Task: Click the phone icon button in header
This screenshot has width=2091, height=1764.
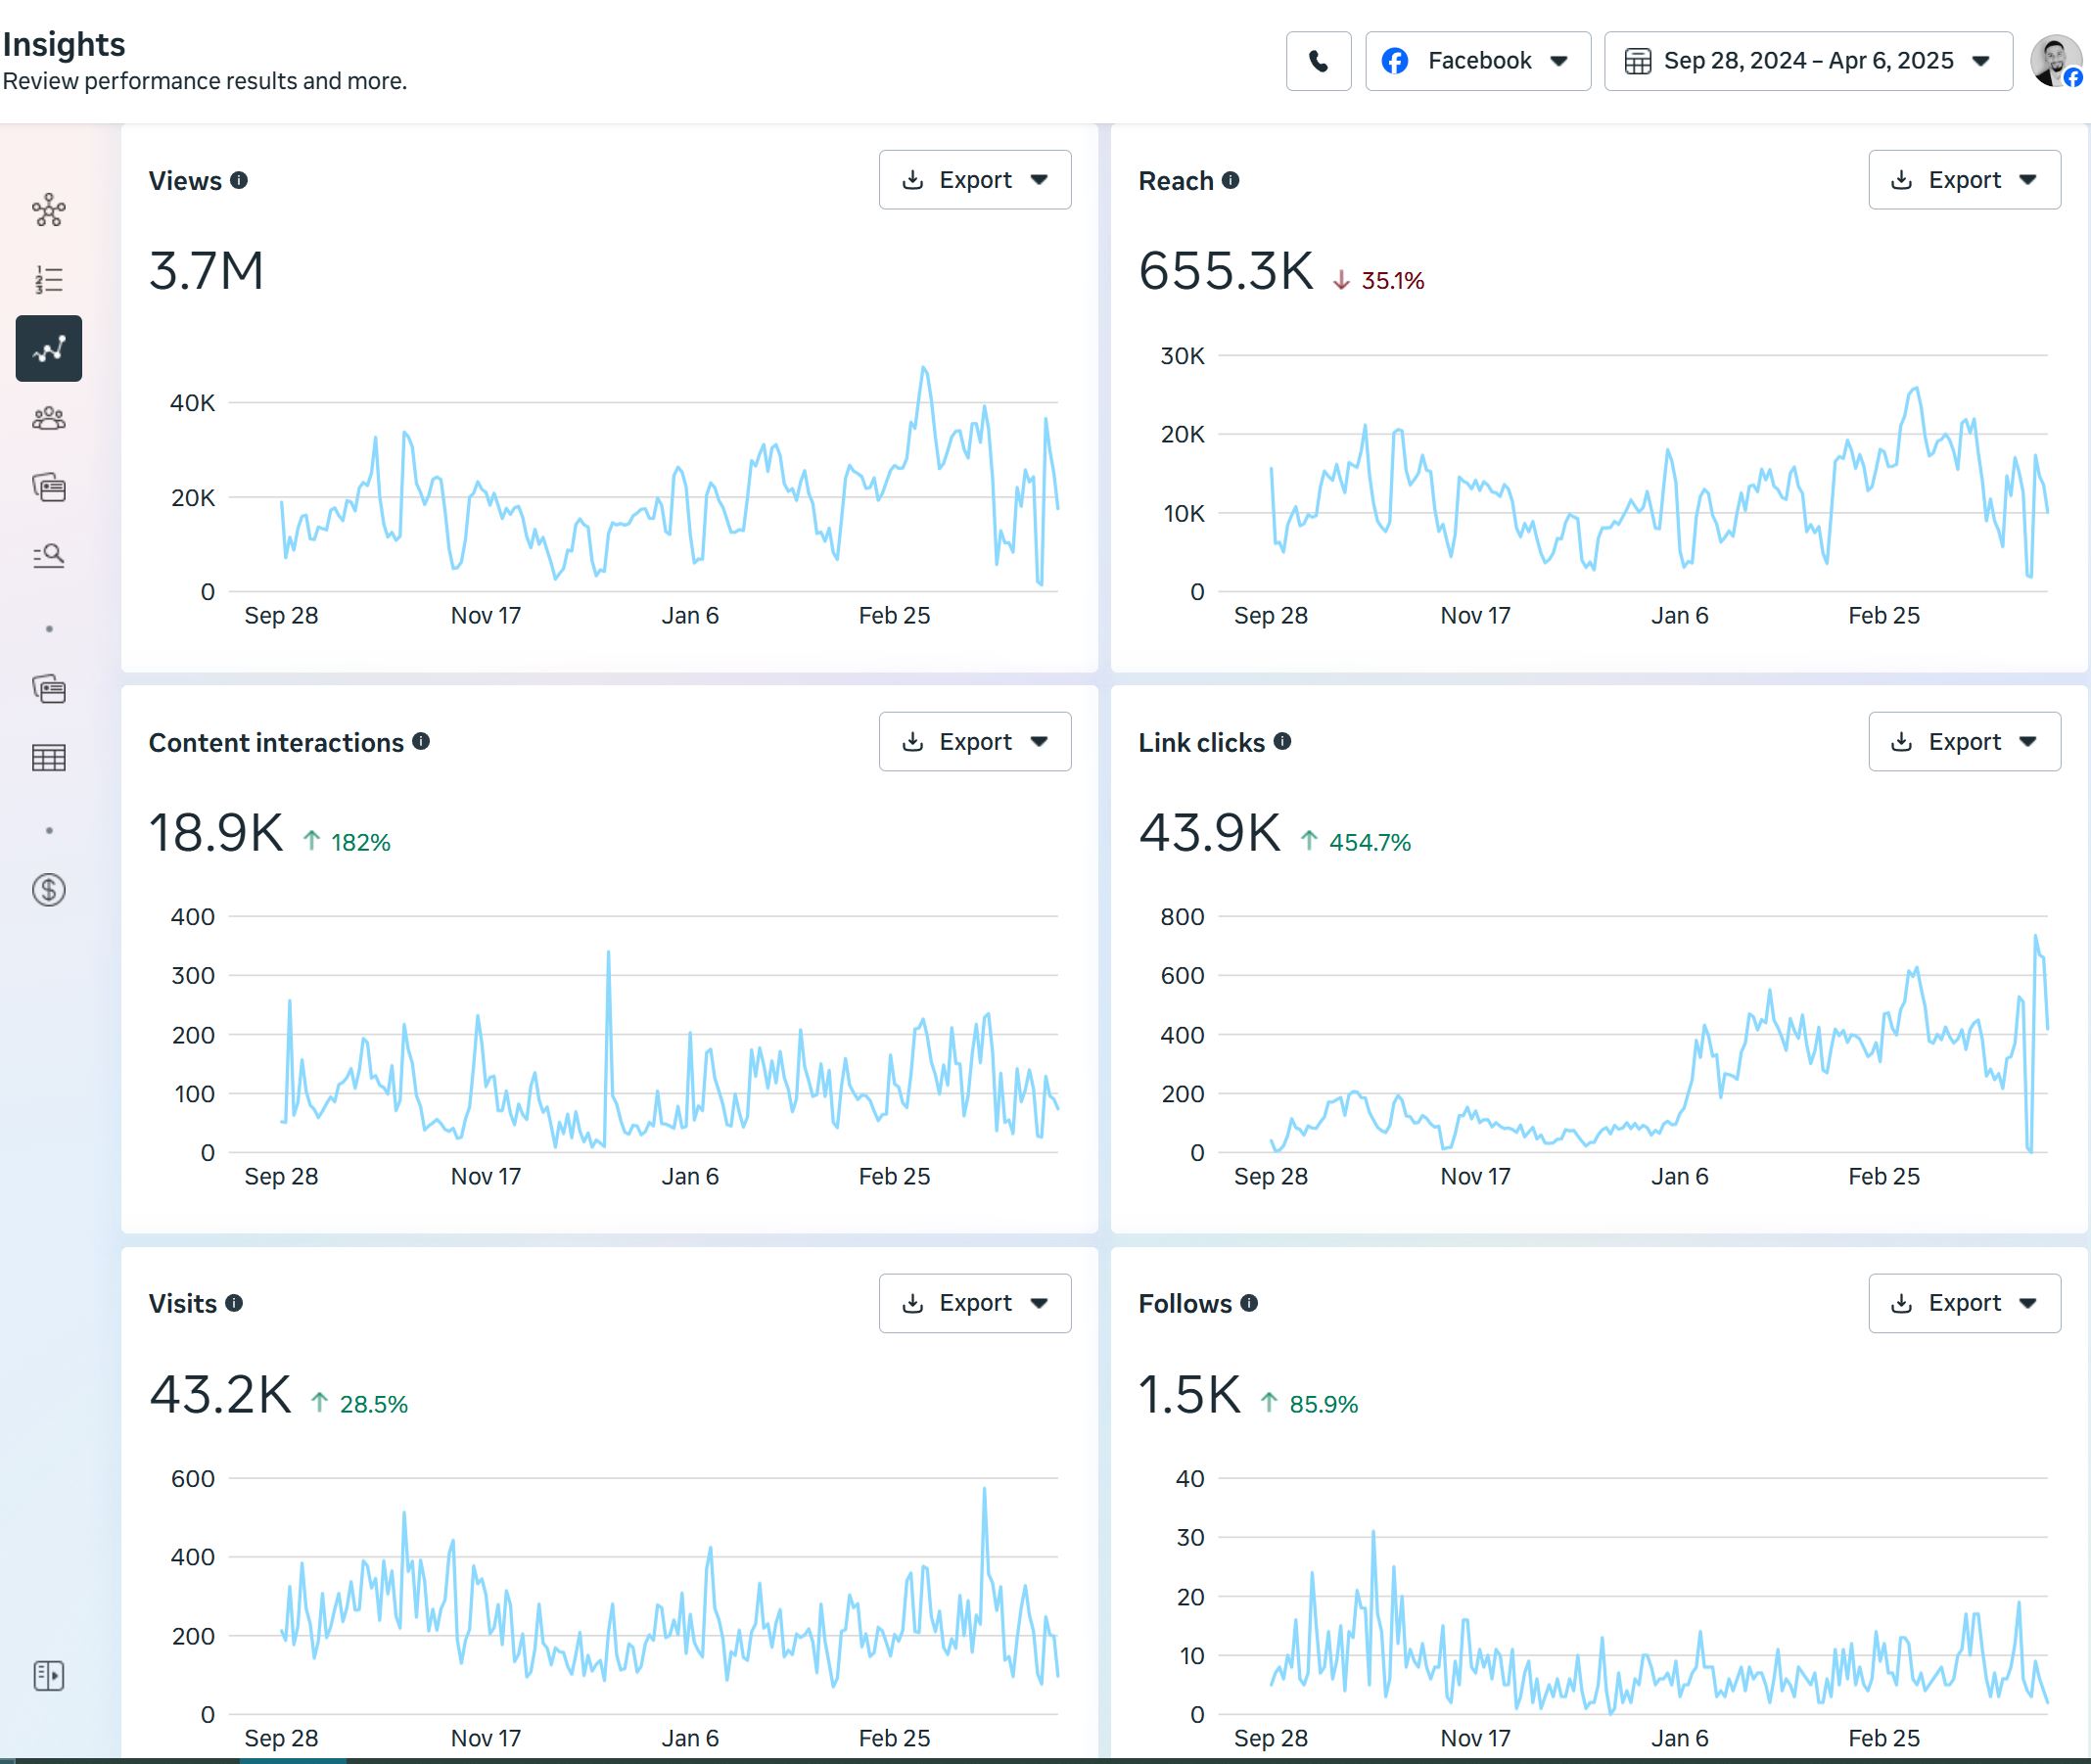Action: click(1318, 61)
